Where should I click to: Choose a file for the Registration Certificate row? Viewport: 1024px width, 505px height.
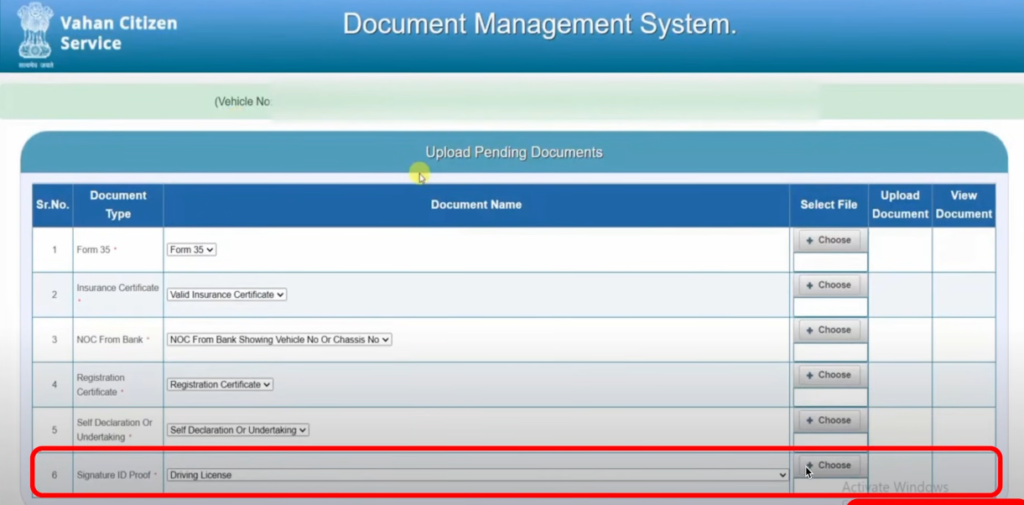click(828, 376)
